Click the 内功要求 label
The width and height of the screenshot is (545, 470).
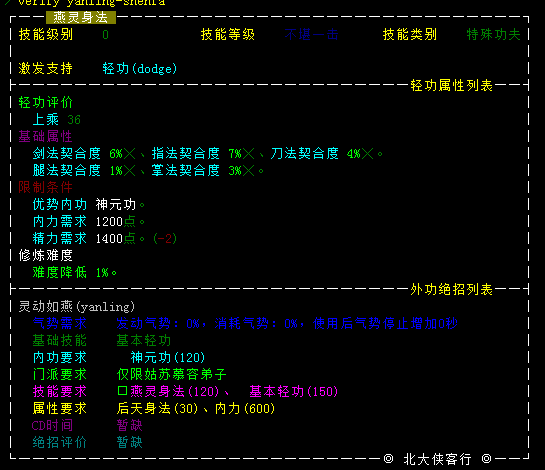coord(60,358)
